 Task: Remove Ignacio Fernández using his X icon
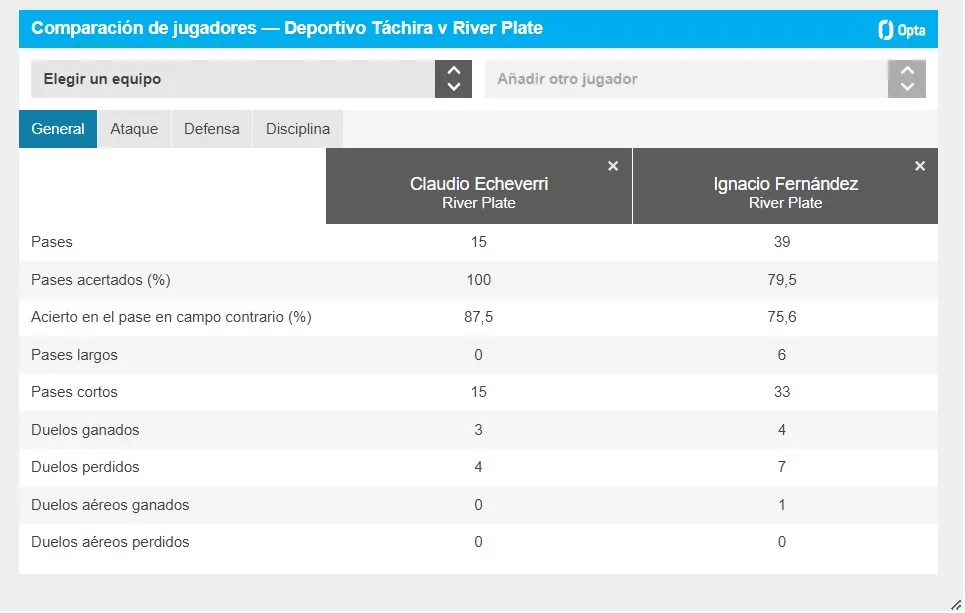pos(919,166)
